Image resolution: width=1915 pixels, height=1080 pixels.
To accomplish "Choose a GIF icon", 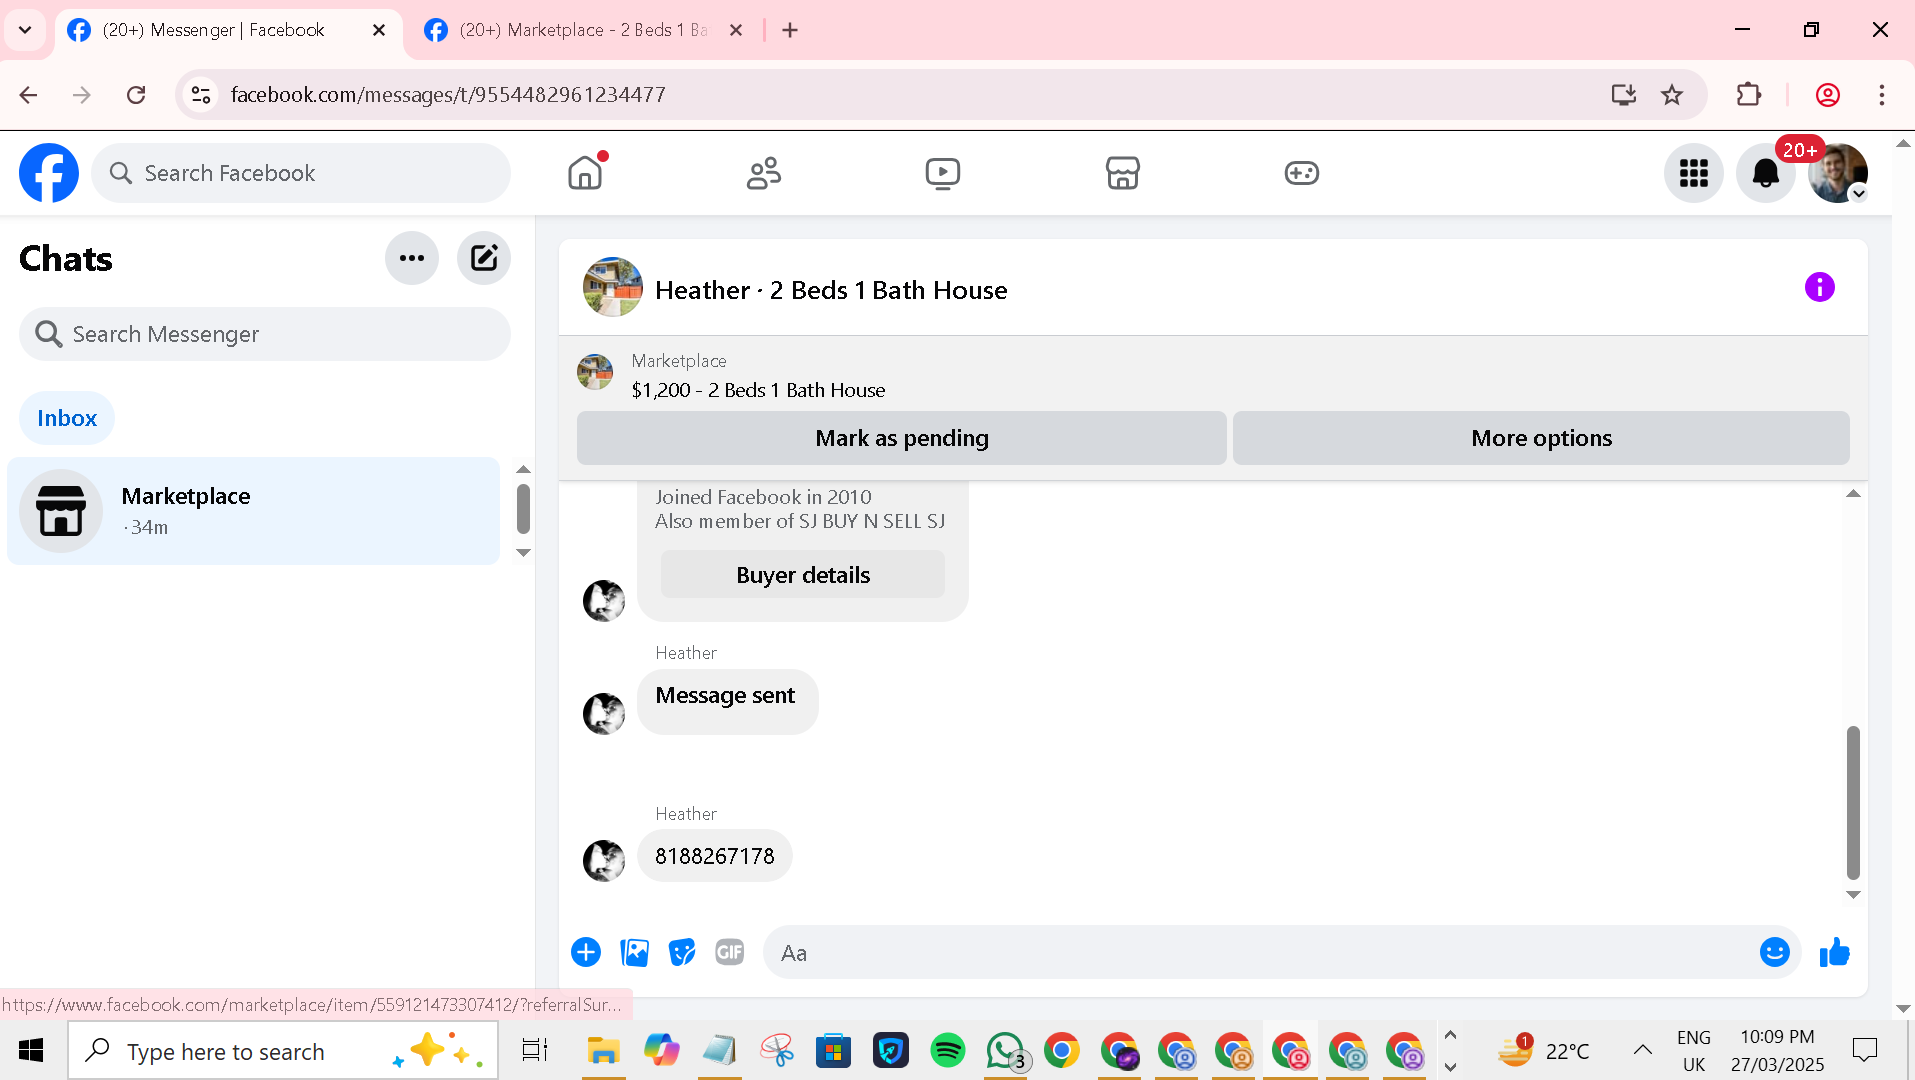I will (730, 952).
